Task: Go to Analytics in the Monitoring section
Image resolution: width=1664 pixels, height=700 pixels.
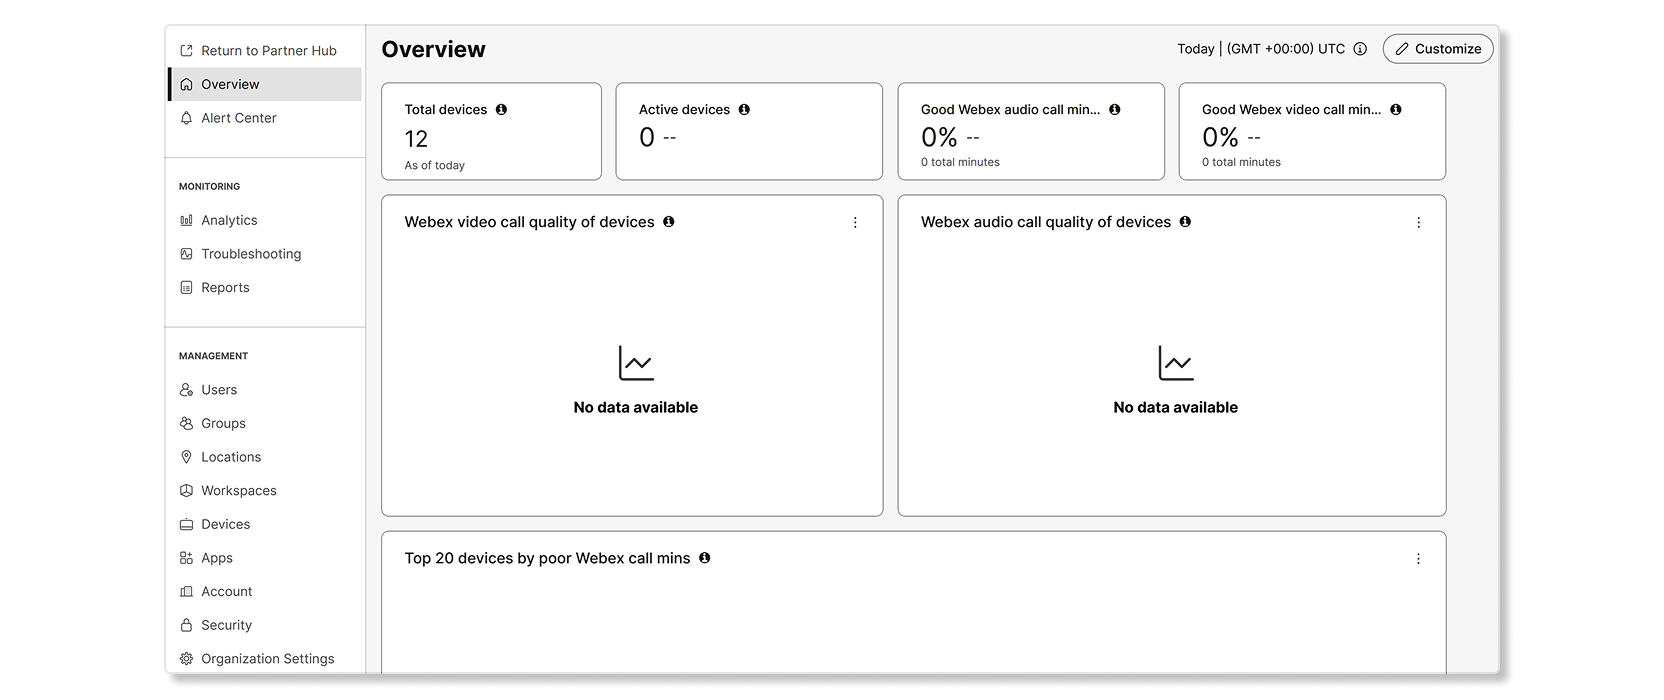Action: 229,220
